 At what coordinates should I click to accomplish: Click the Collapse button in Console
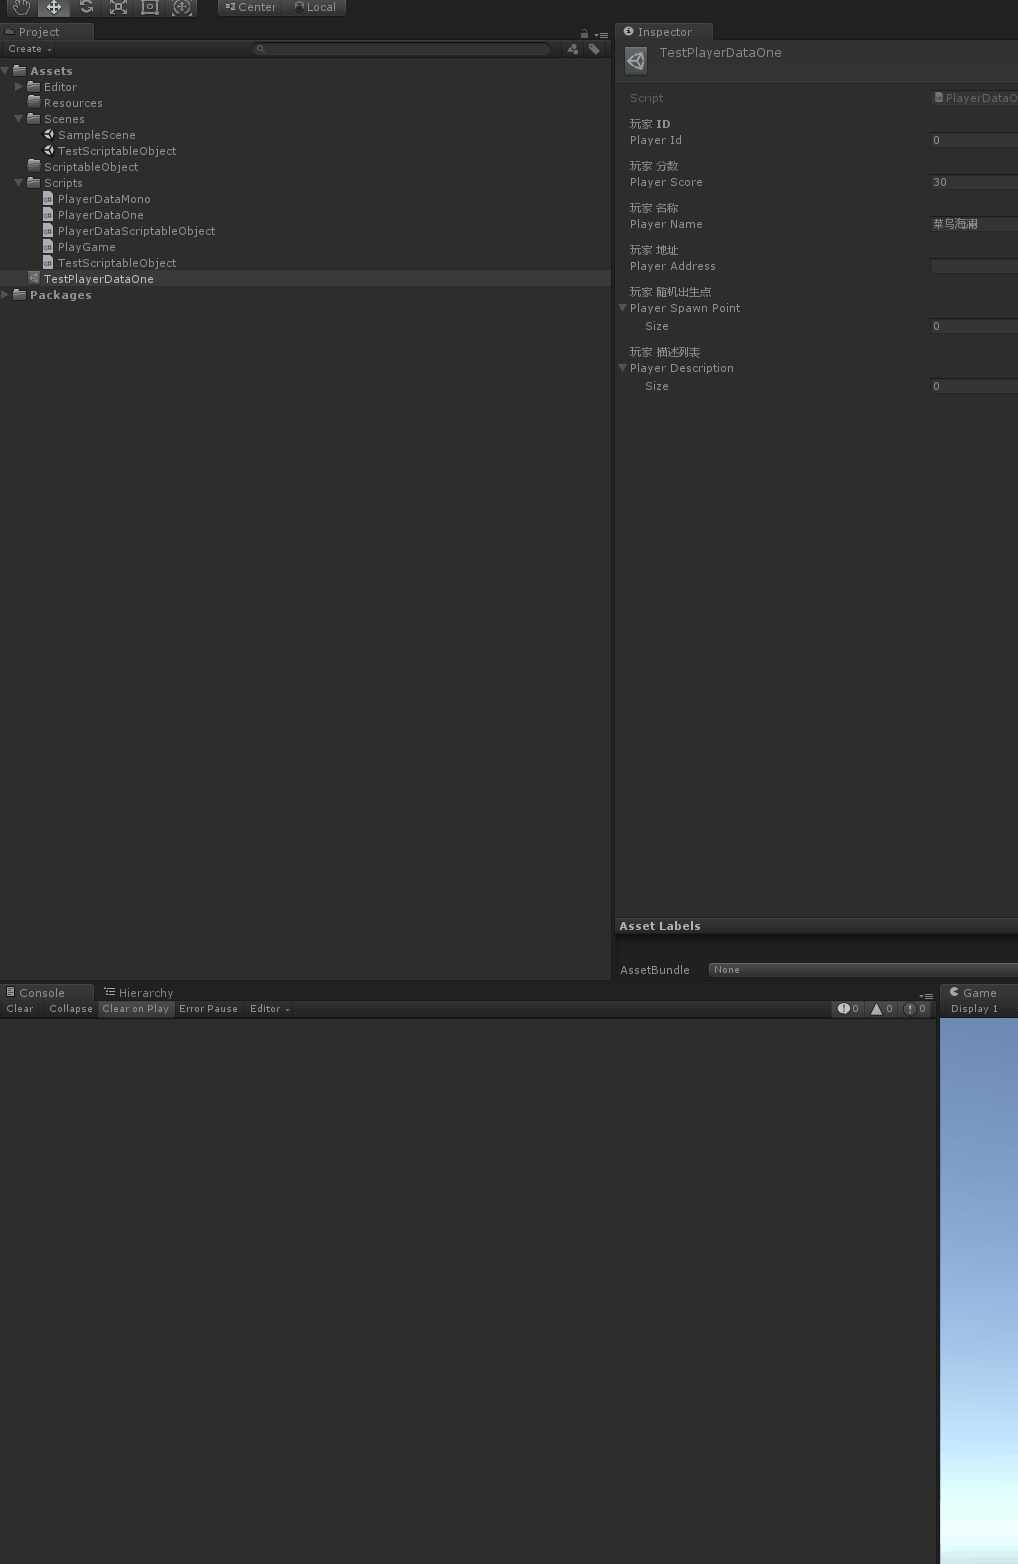pyautogui.click(x=70, y=1008)
